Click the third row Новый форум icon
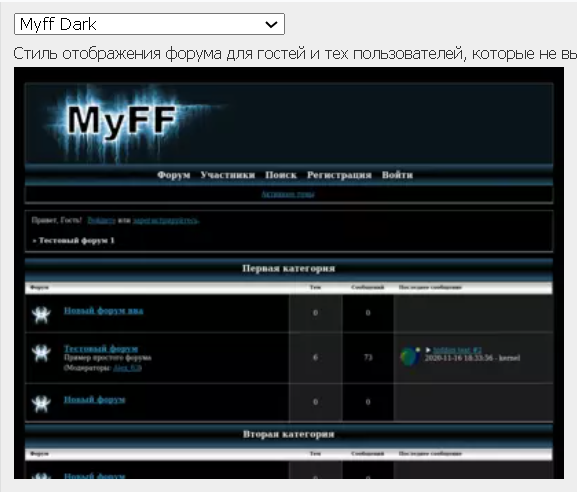This screenshot has height=492, width=577. coord(41,403)
